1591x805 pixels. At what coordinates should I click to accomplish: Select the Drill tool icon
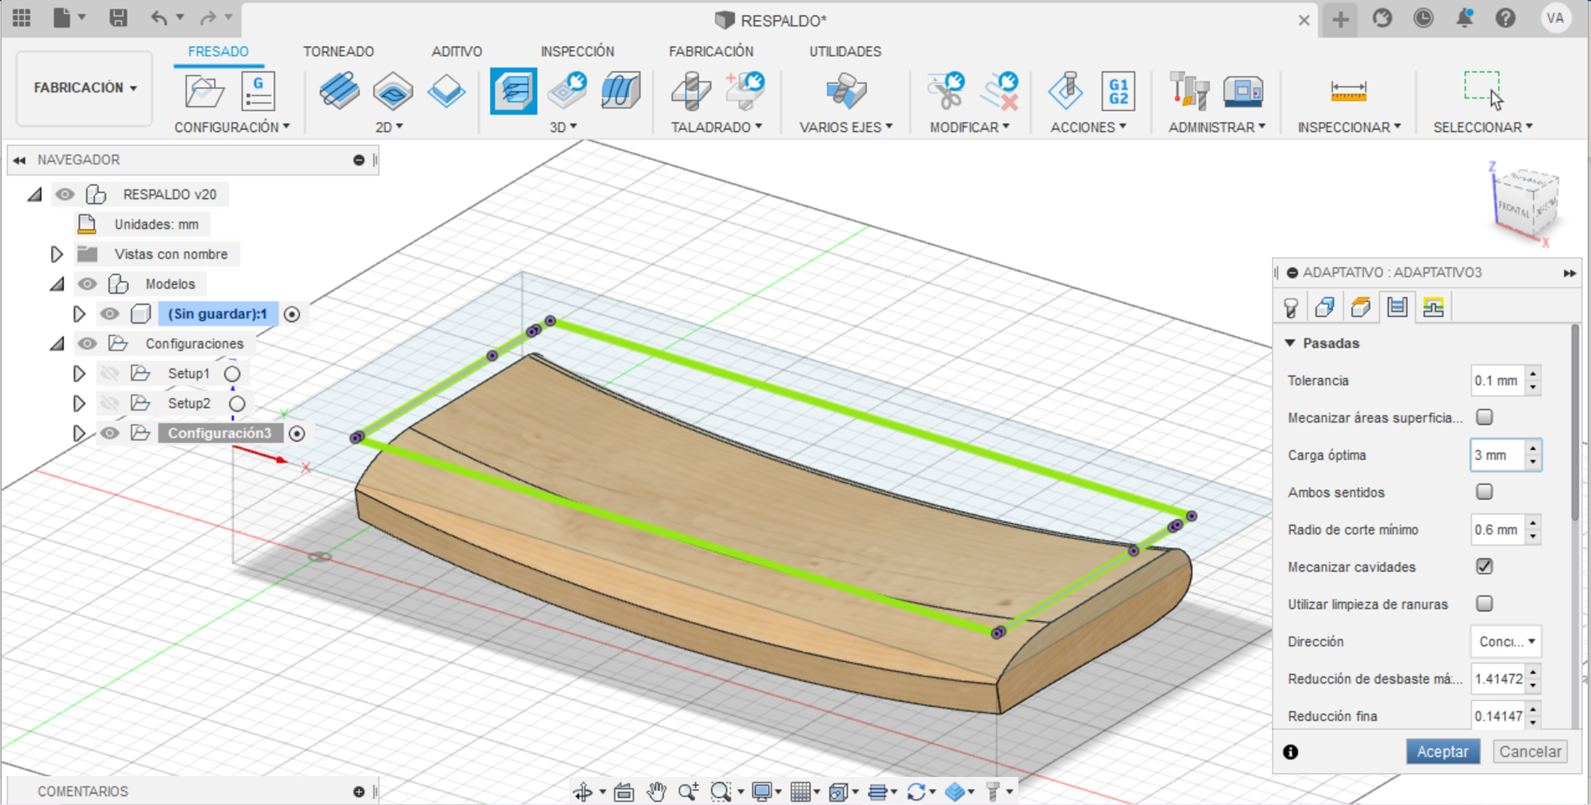coord(691,91)
